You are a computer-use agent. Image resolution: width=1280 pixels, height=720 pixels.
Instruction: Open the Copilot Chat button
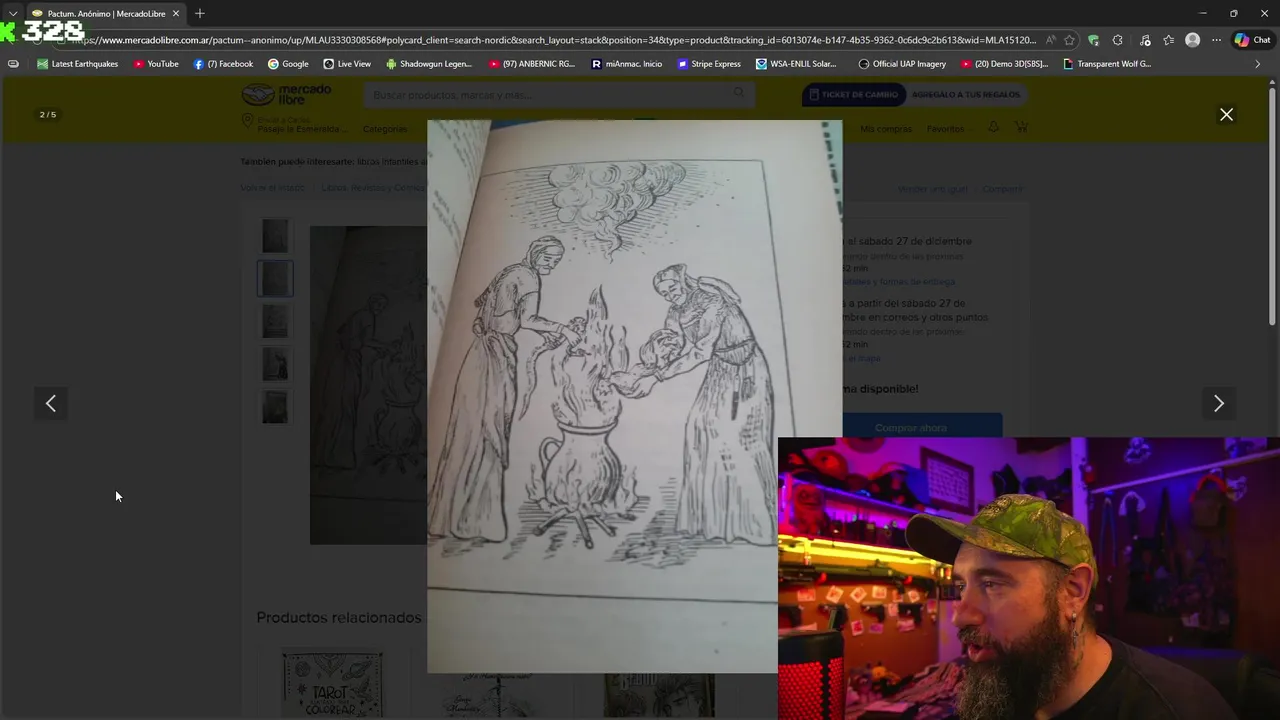tap(1252, 40)
